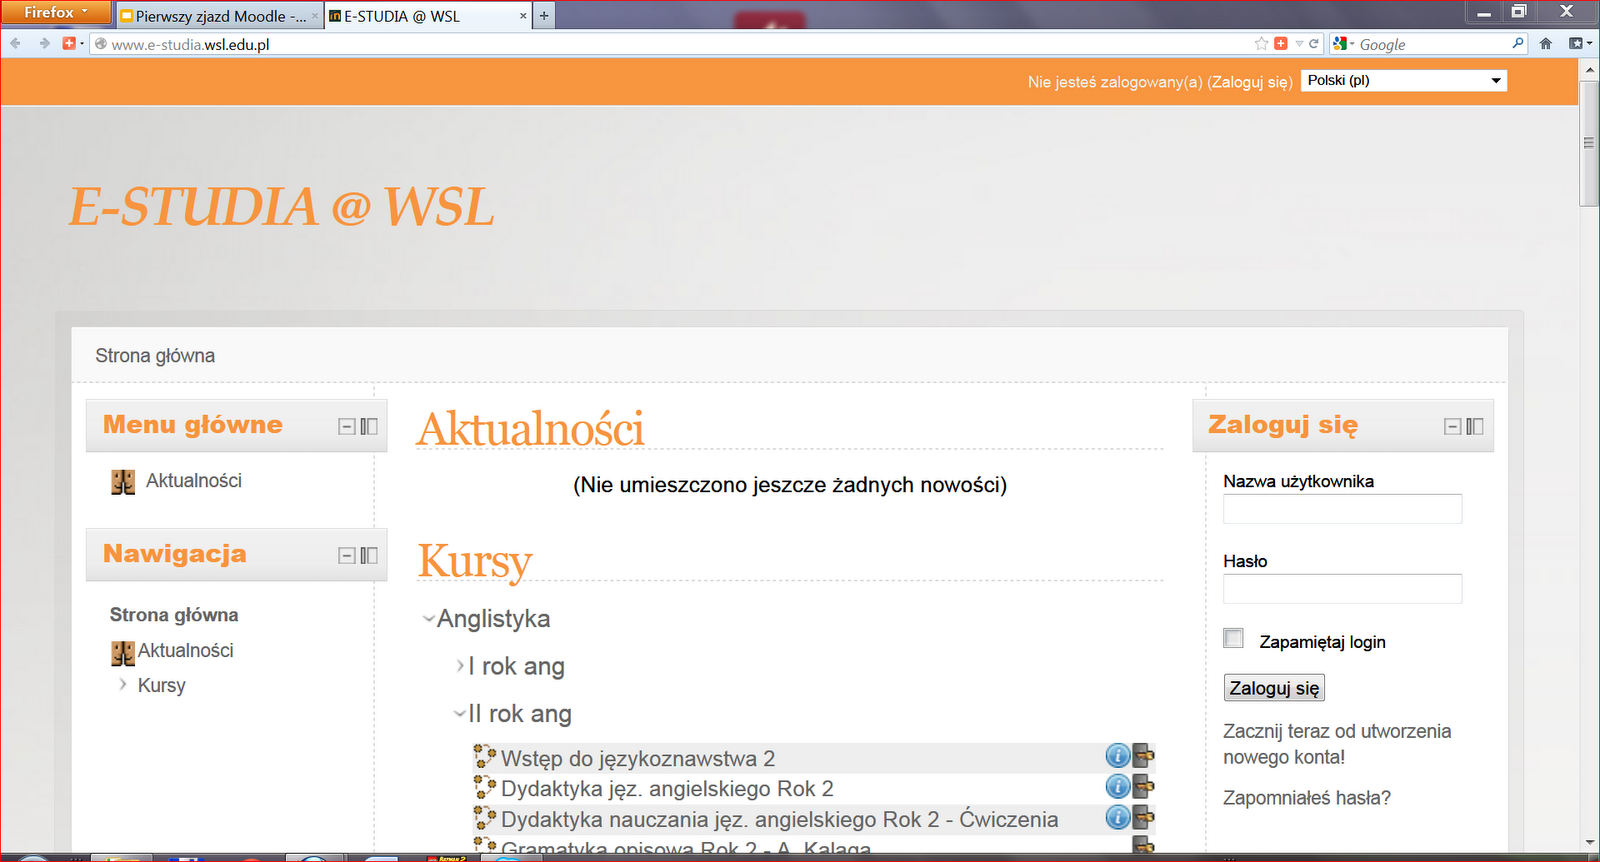Focus the Nazwa użytkownika input field
The image size is (1600, 862).
1342,509
